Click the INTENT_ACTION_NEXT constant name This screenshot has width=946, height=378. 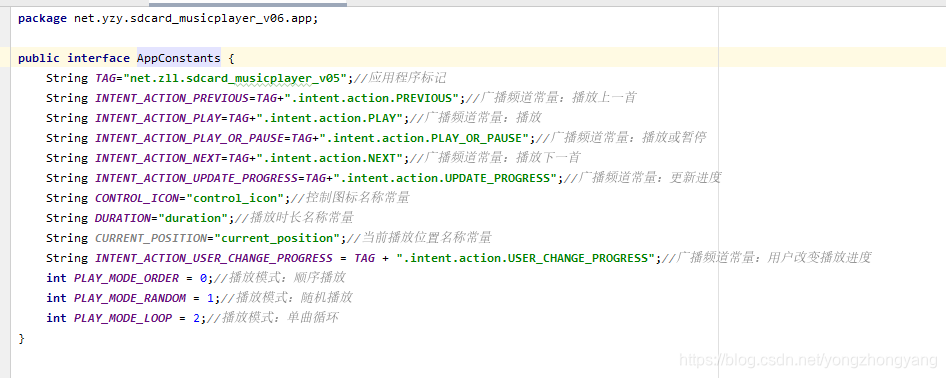tap(157, 158)
